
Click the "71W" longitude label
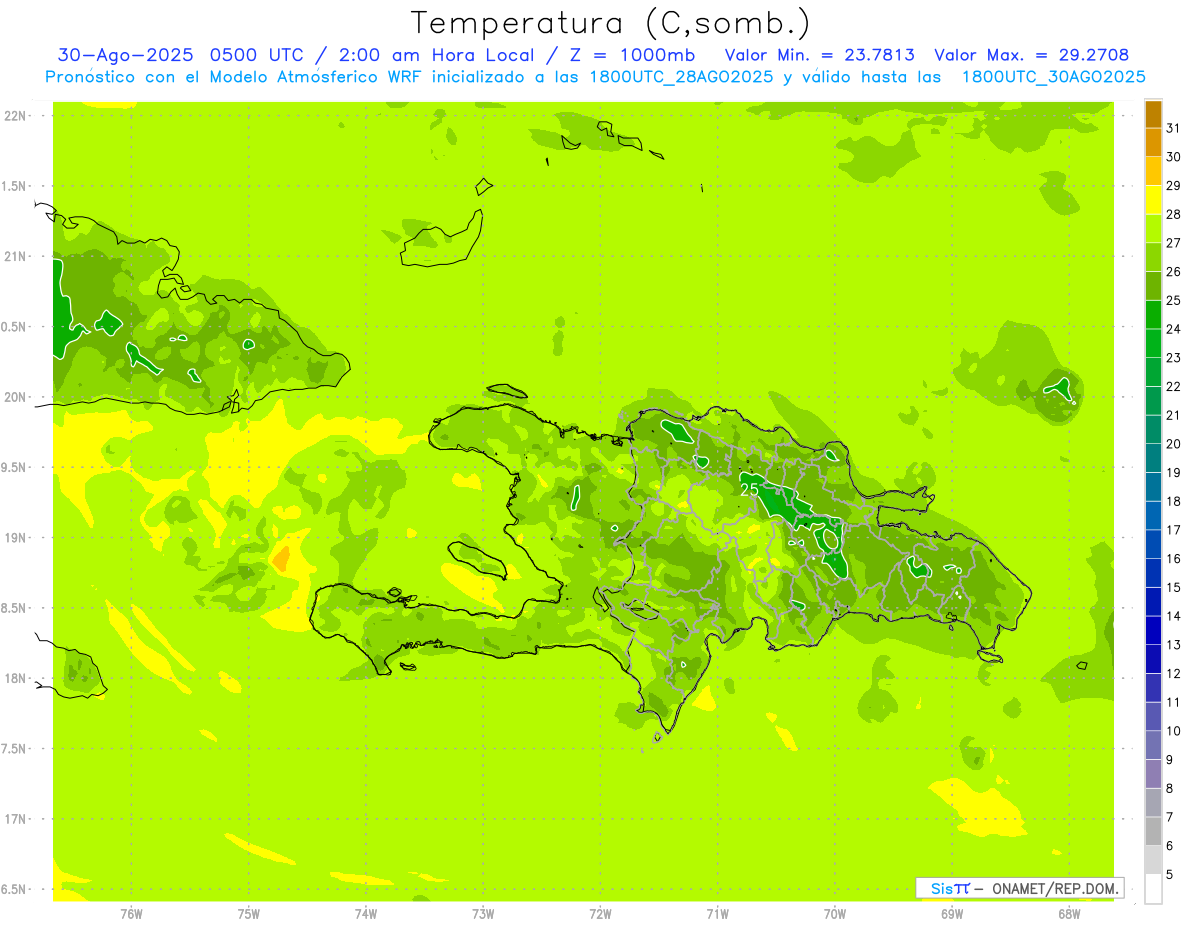718,914
